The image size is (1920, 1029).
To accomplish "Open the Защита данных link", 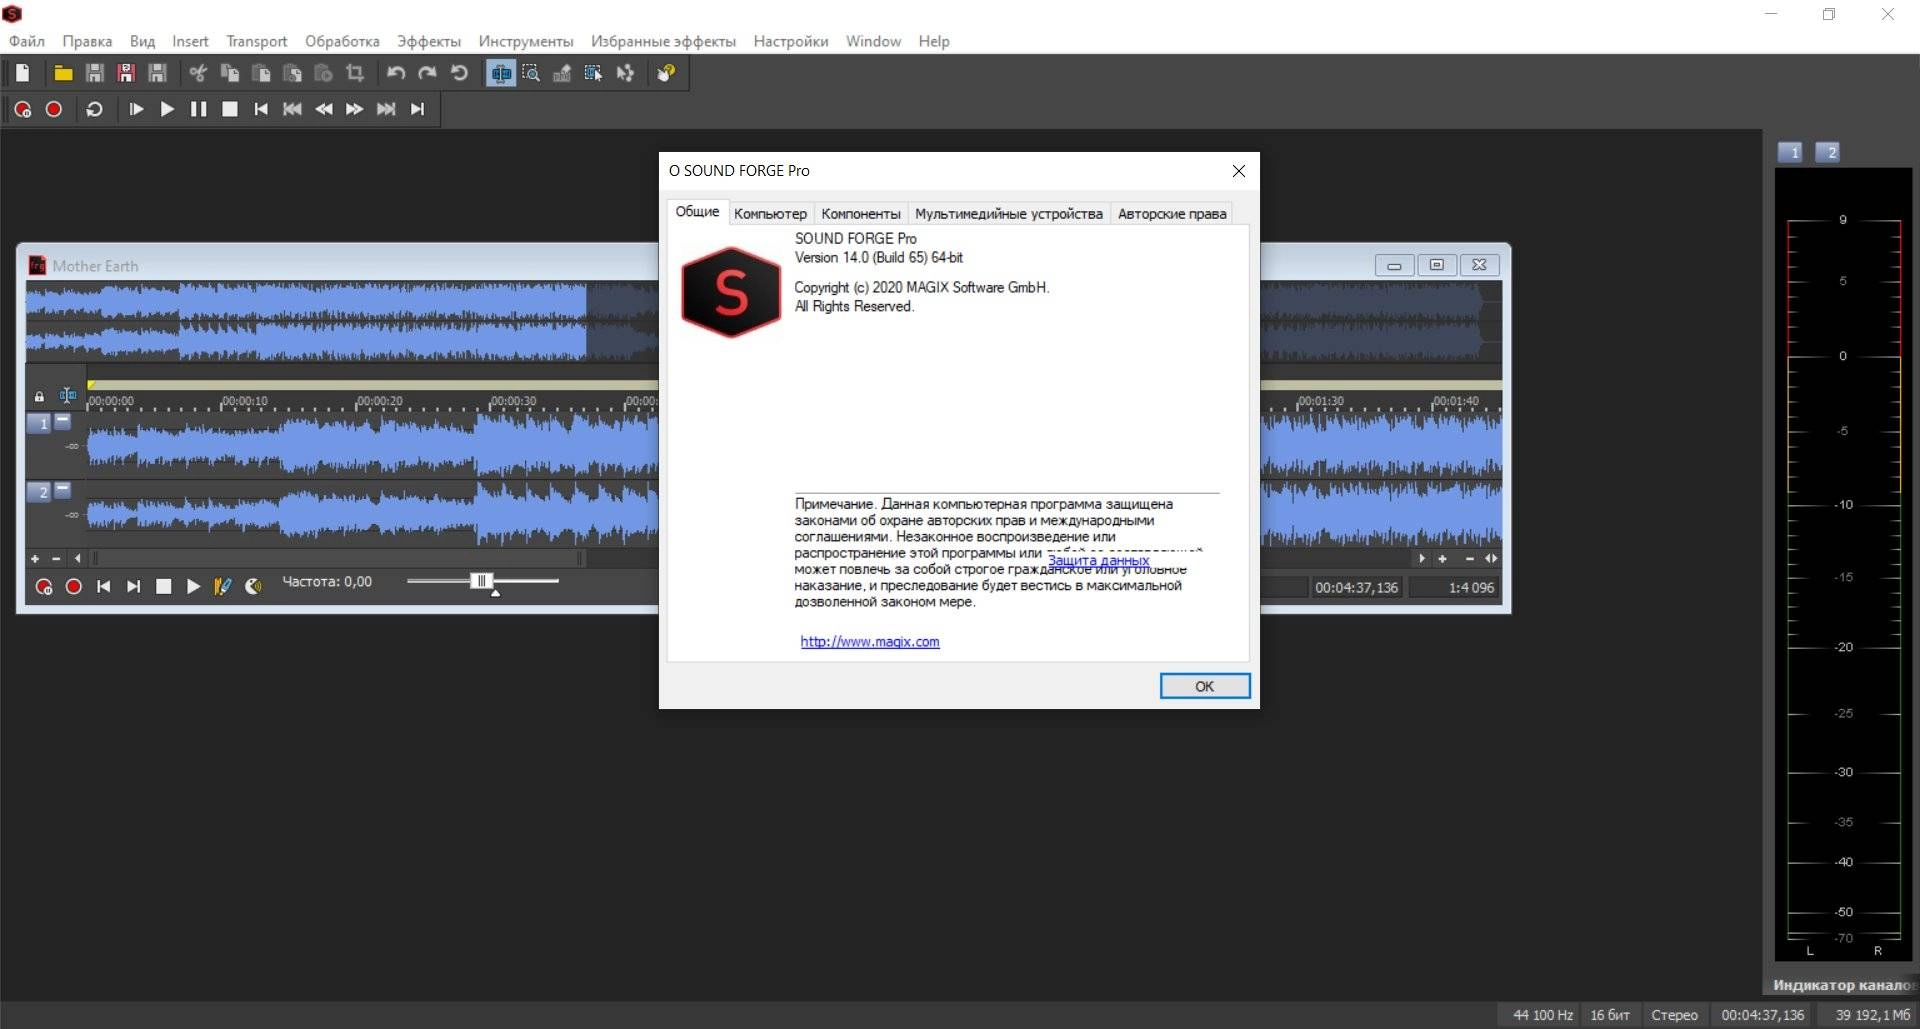I will 1098,561.
